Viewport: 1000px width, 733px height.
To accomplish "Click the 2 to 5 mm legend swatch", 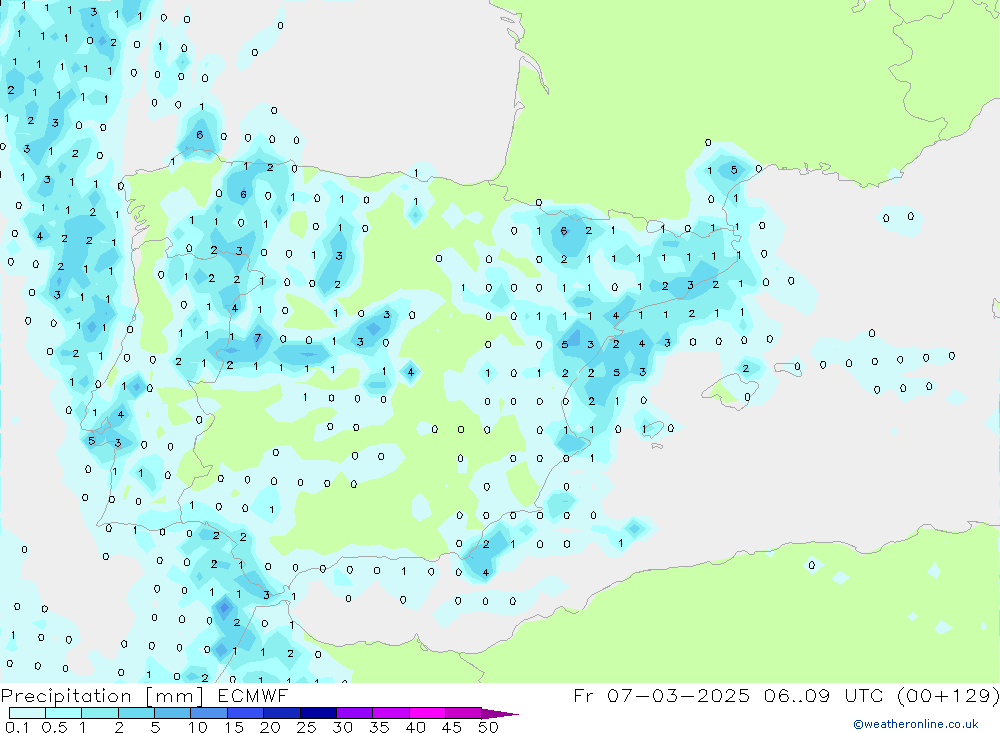I will pos(136,713).
